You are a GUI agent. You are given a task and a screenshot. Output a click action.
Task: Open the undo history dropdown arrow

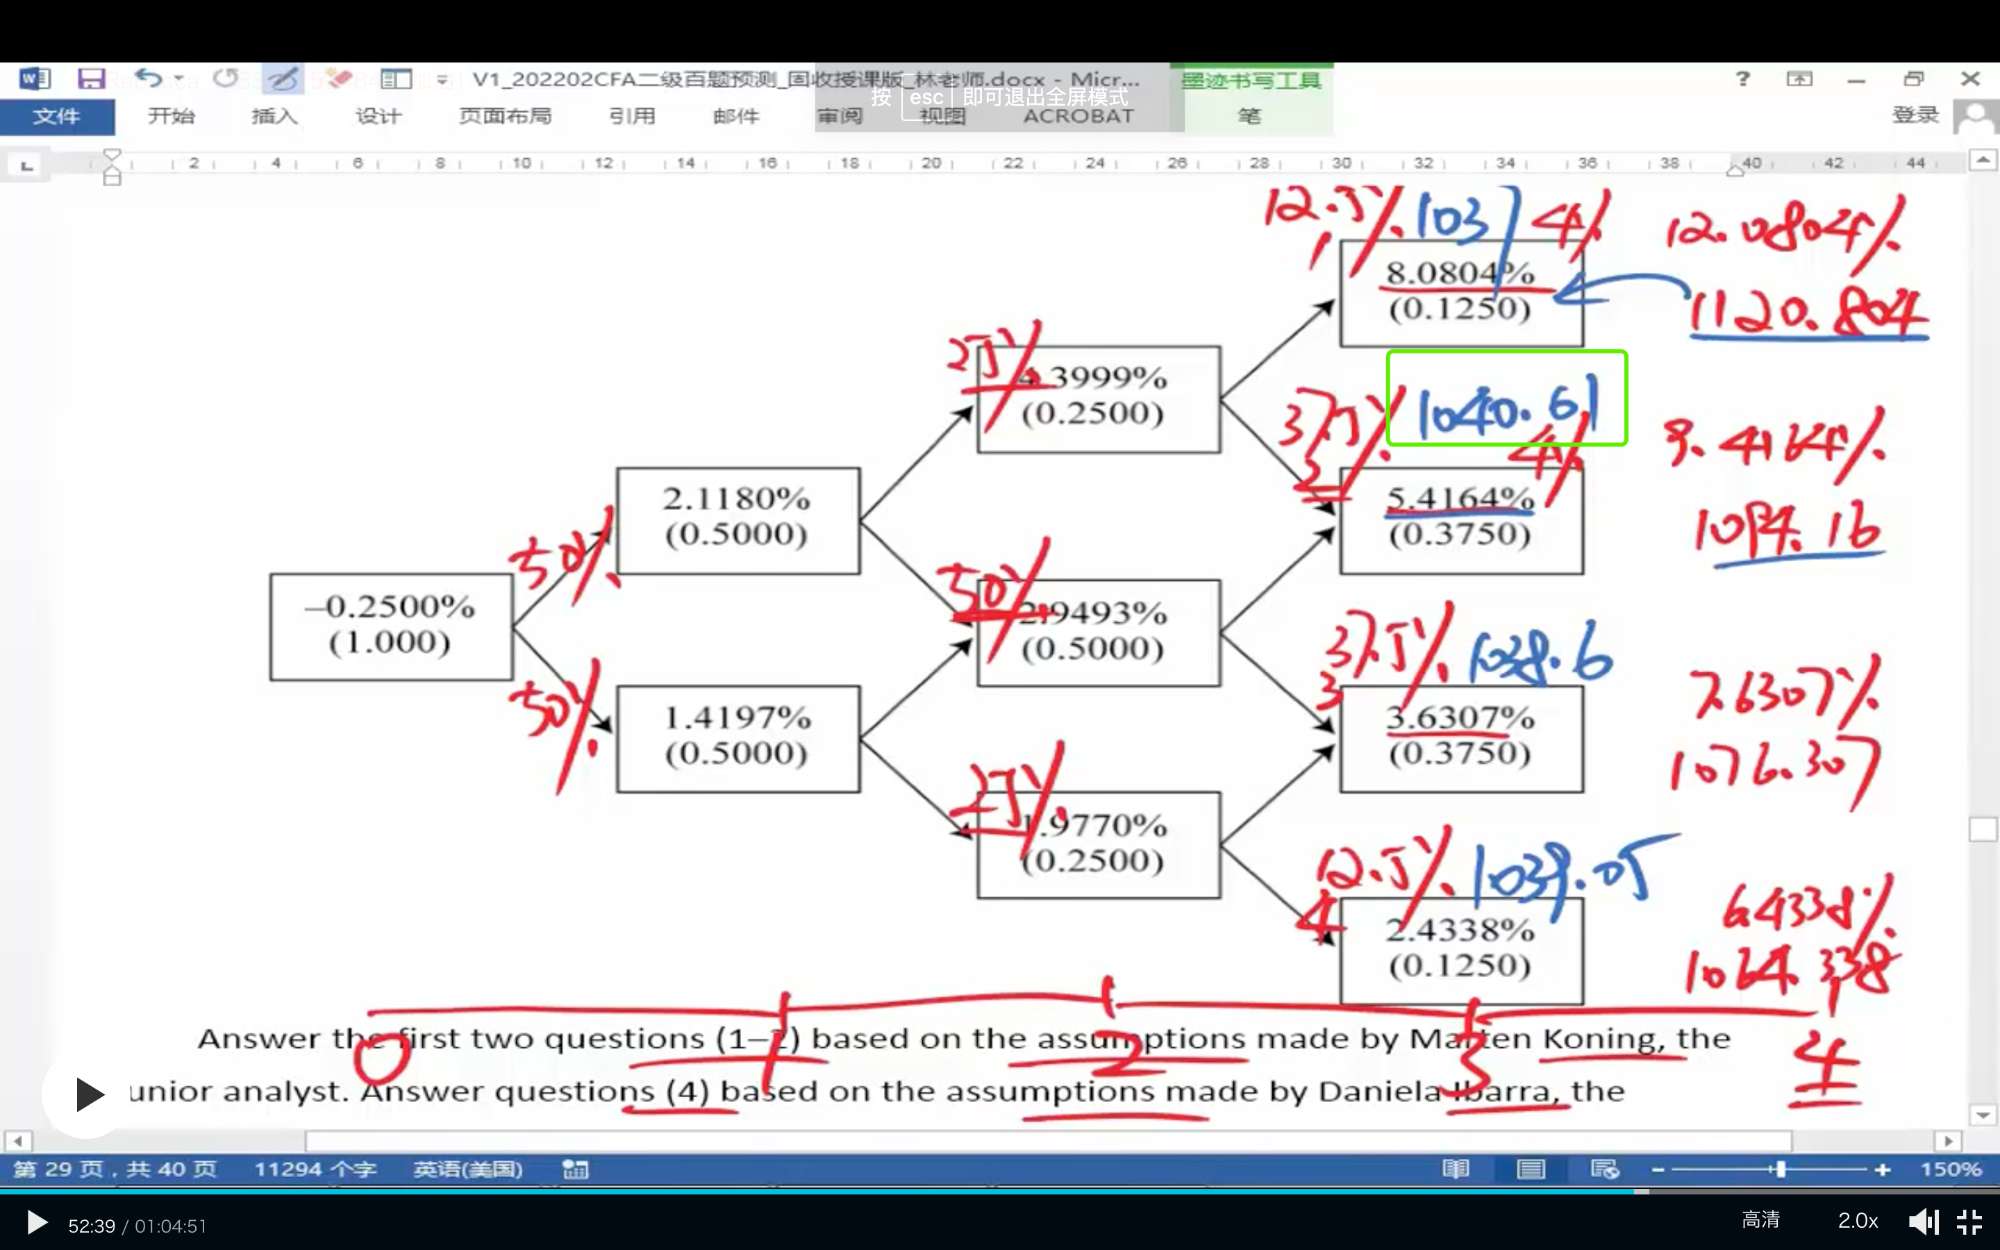tap(179, 78)
